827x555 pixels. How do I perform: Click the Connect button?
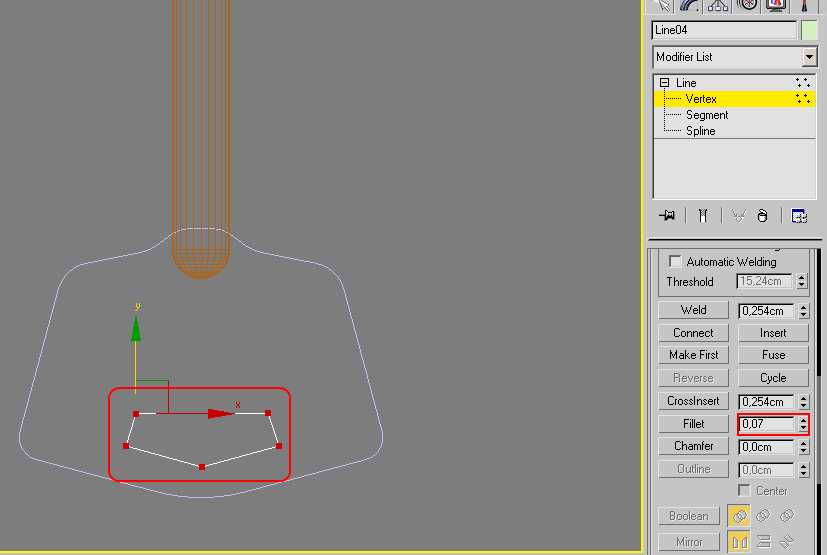pyautogui.click(x=694, y=333)
